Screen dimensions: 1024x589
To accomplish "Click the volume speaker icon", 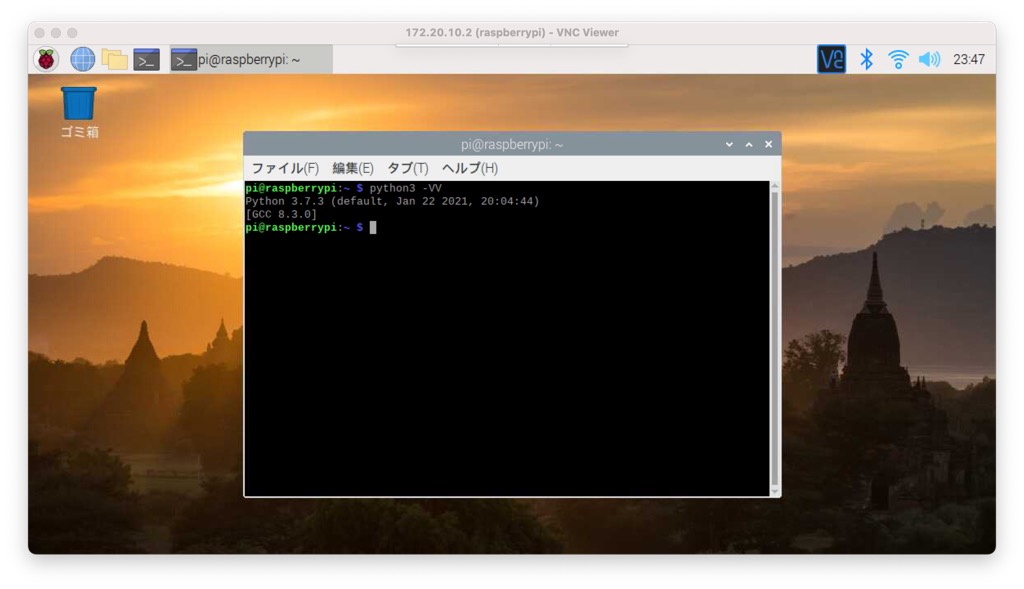I will tap(929, 59).
